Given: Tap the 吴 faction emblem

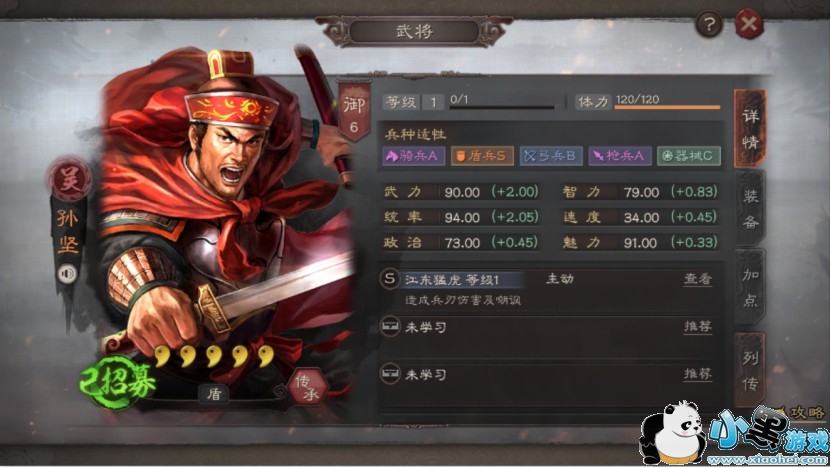Looking at the screenshot, I should (x=69, y=179).
